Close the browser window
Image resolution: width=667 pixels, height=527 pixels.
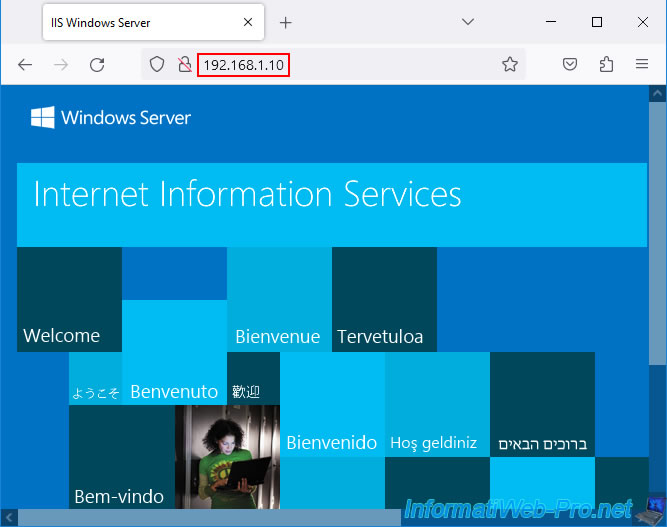(643, 22)
